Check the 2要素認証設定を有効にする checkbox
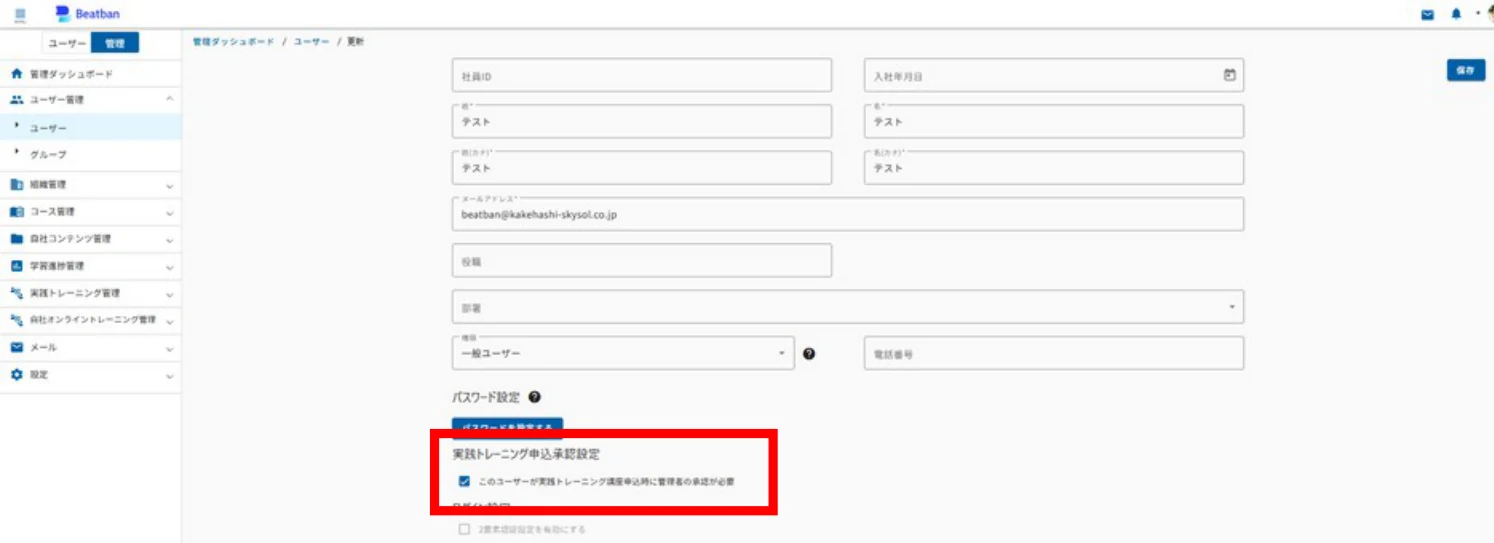This screenshot has height=543, width=1494. 464,529
